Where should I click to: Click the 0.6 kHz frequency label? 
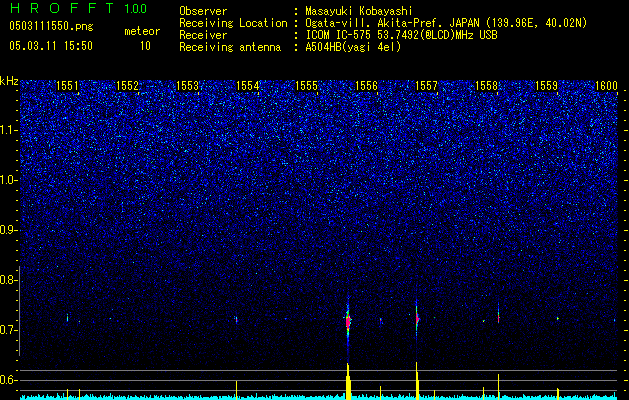(9, 380)
